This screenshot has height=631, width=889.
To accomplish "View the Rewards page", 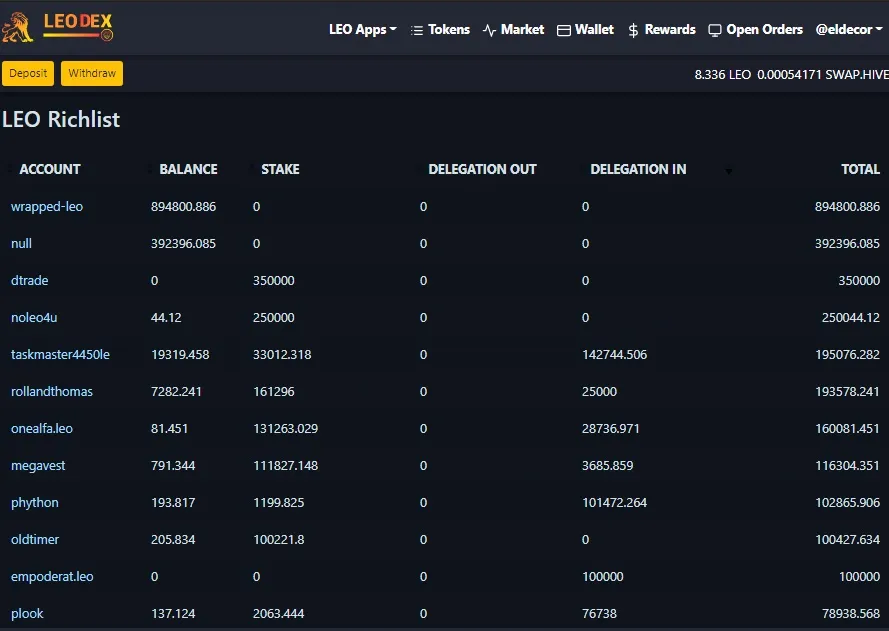I will (x=662, y=29).
